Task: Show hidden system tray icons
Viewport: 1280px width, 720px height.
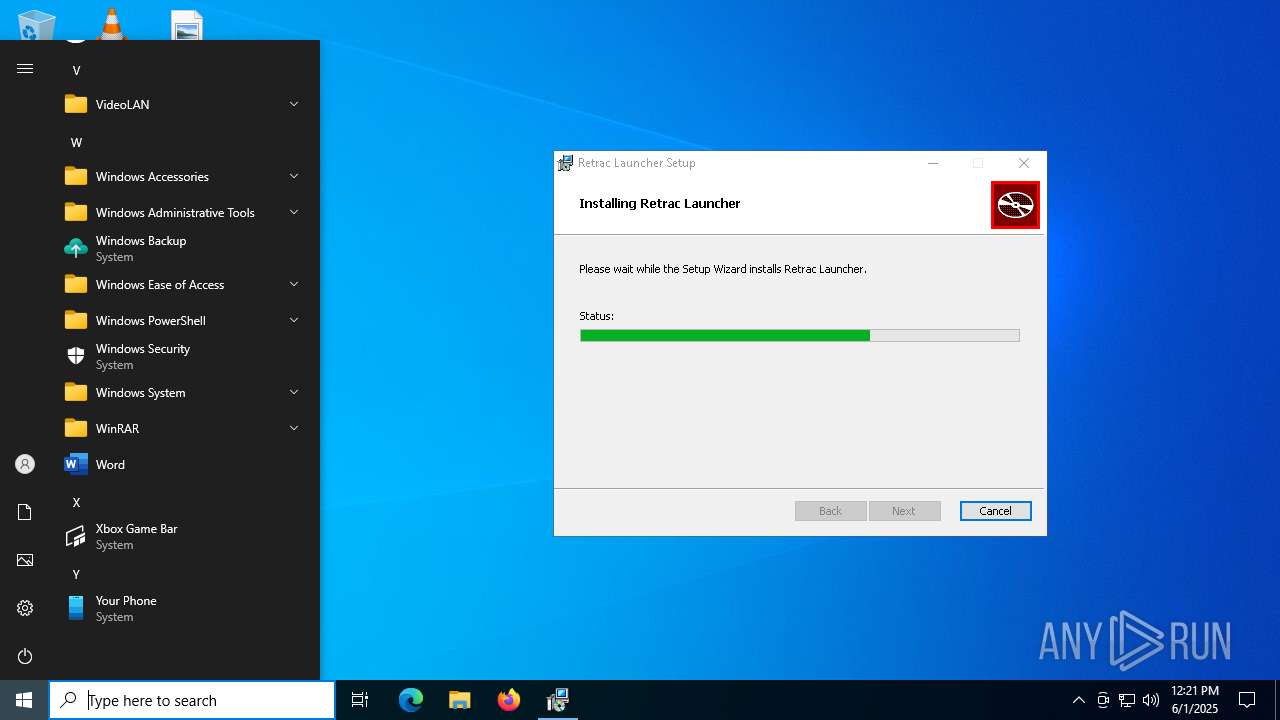Action: [x=1078, y=700]
